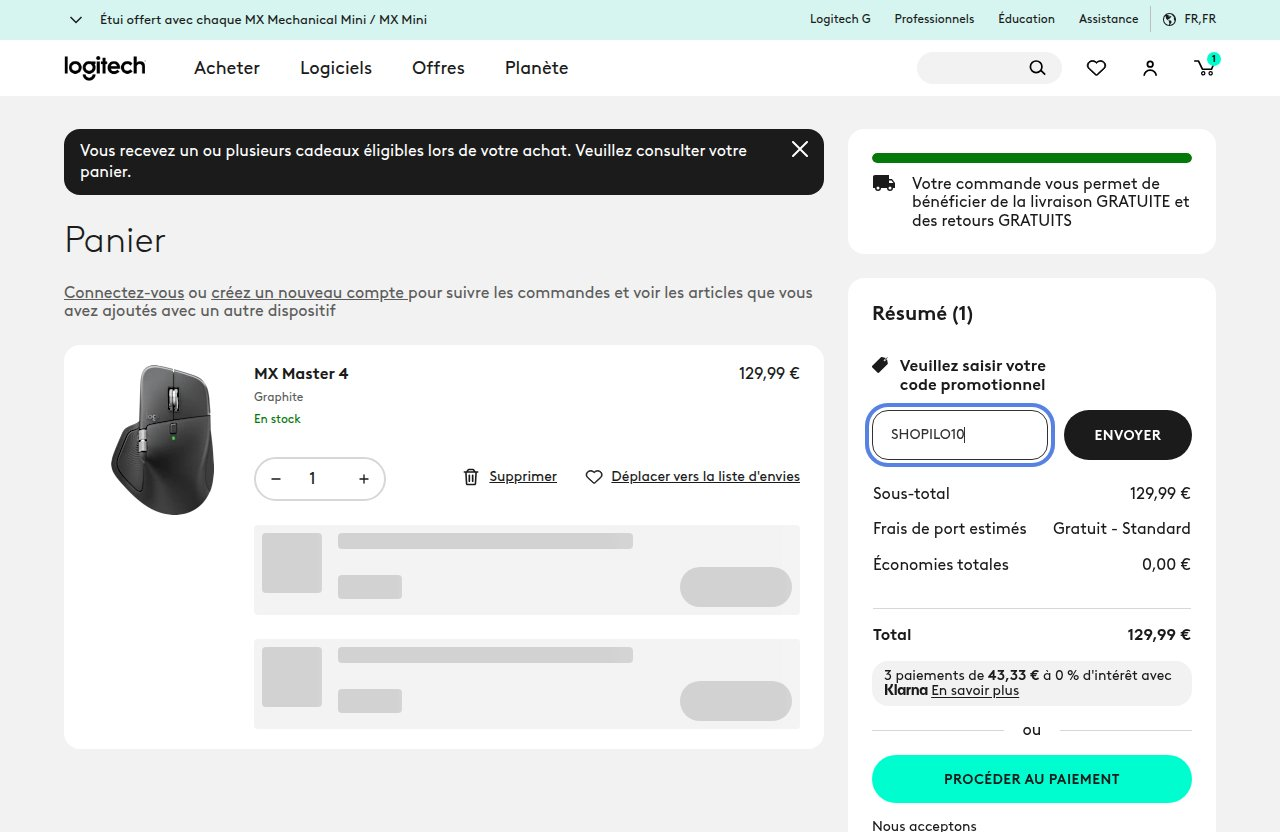Click the promo code input field
Viewport: 1280px width, 832px height.
pos(960,435)
